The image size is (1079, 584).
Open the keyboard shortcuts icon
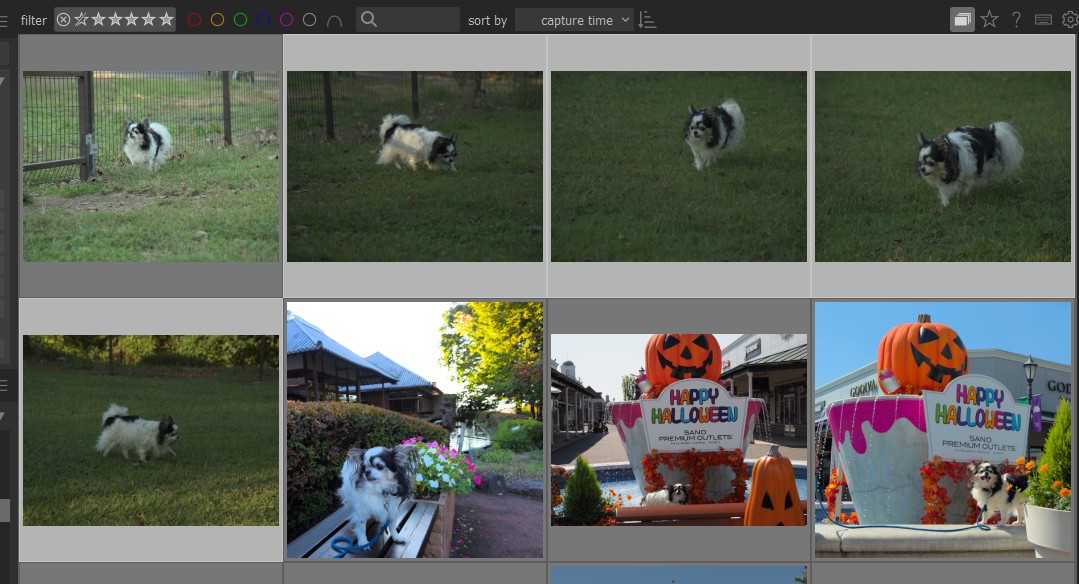click(x=1043, y=19)
